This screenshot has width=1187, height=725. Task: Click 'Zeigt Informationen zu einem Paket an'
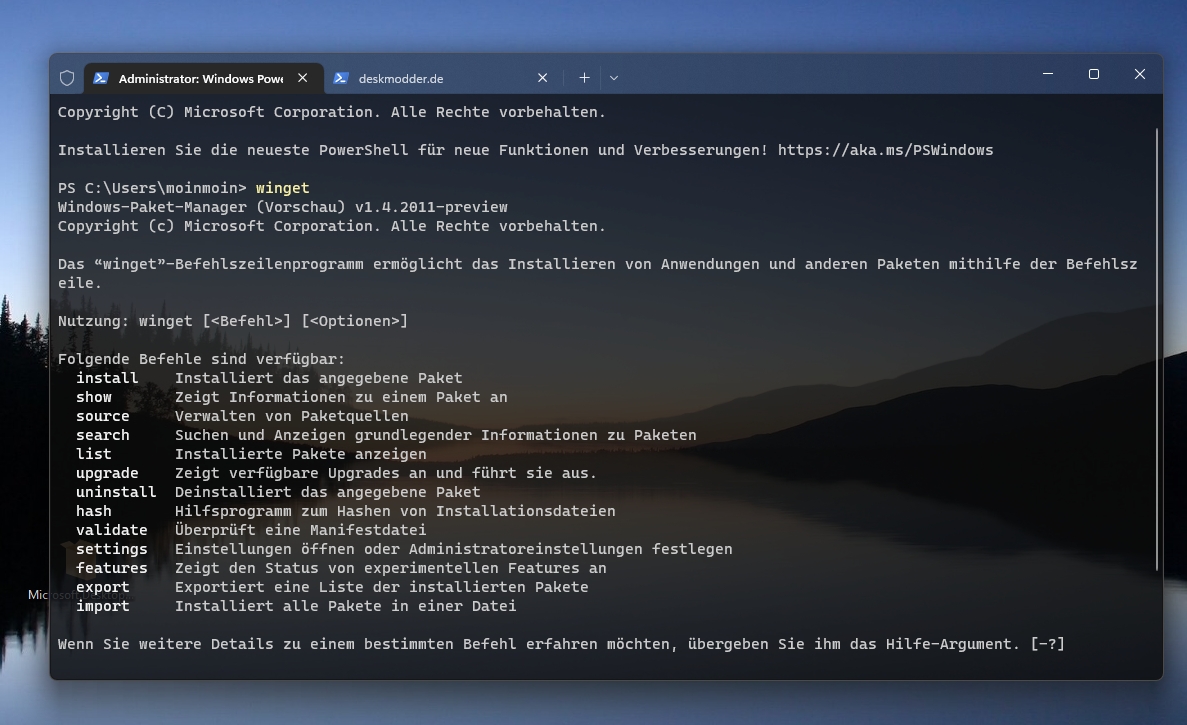point(341,397)
